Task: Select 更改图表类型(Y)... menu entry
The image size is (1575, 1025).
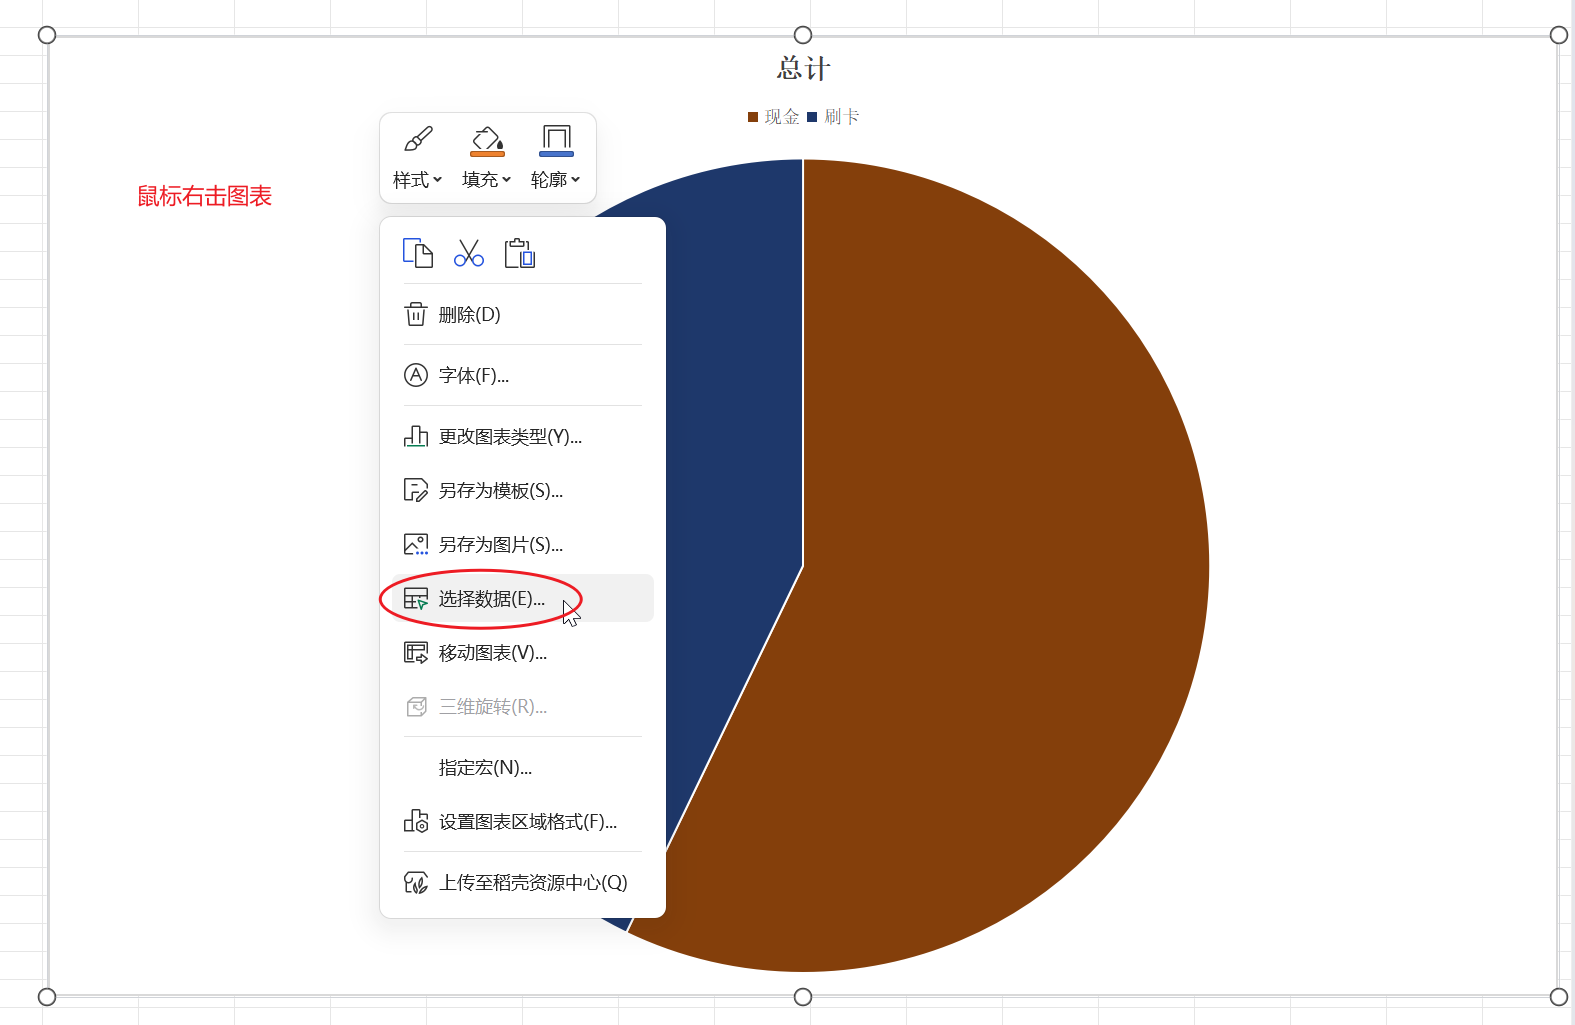Action: click(522, 437)
